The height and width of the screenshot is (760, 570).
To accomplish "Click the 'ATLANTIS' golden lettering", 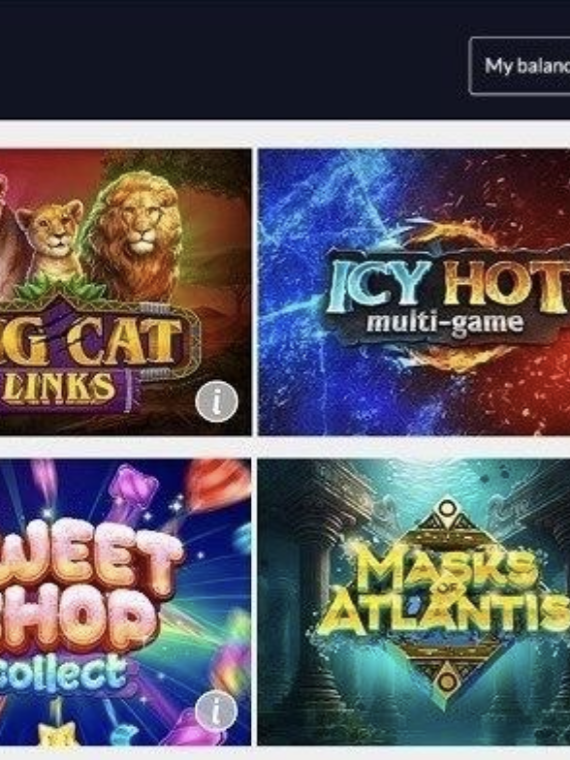I will [448, 616].
